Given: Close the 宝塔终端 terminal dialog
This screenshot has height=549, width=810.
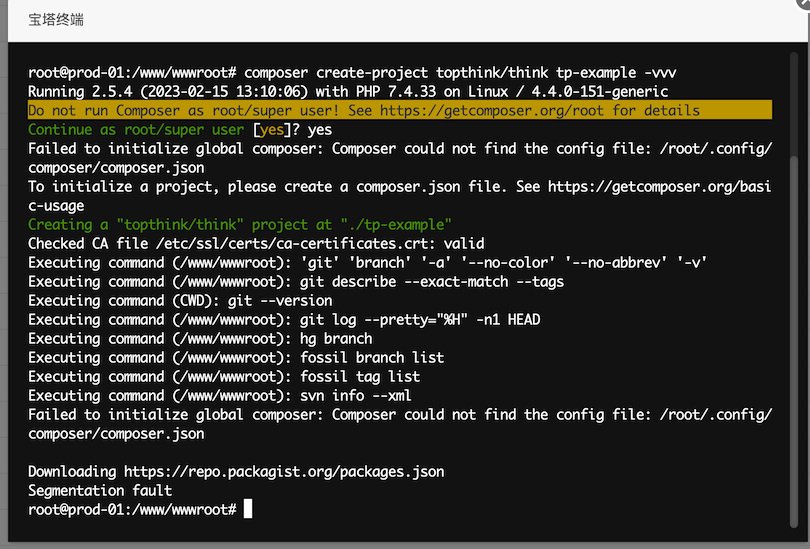Looking at the screenshot, I should point(804,3).
